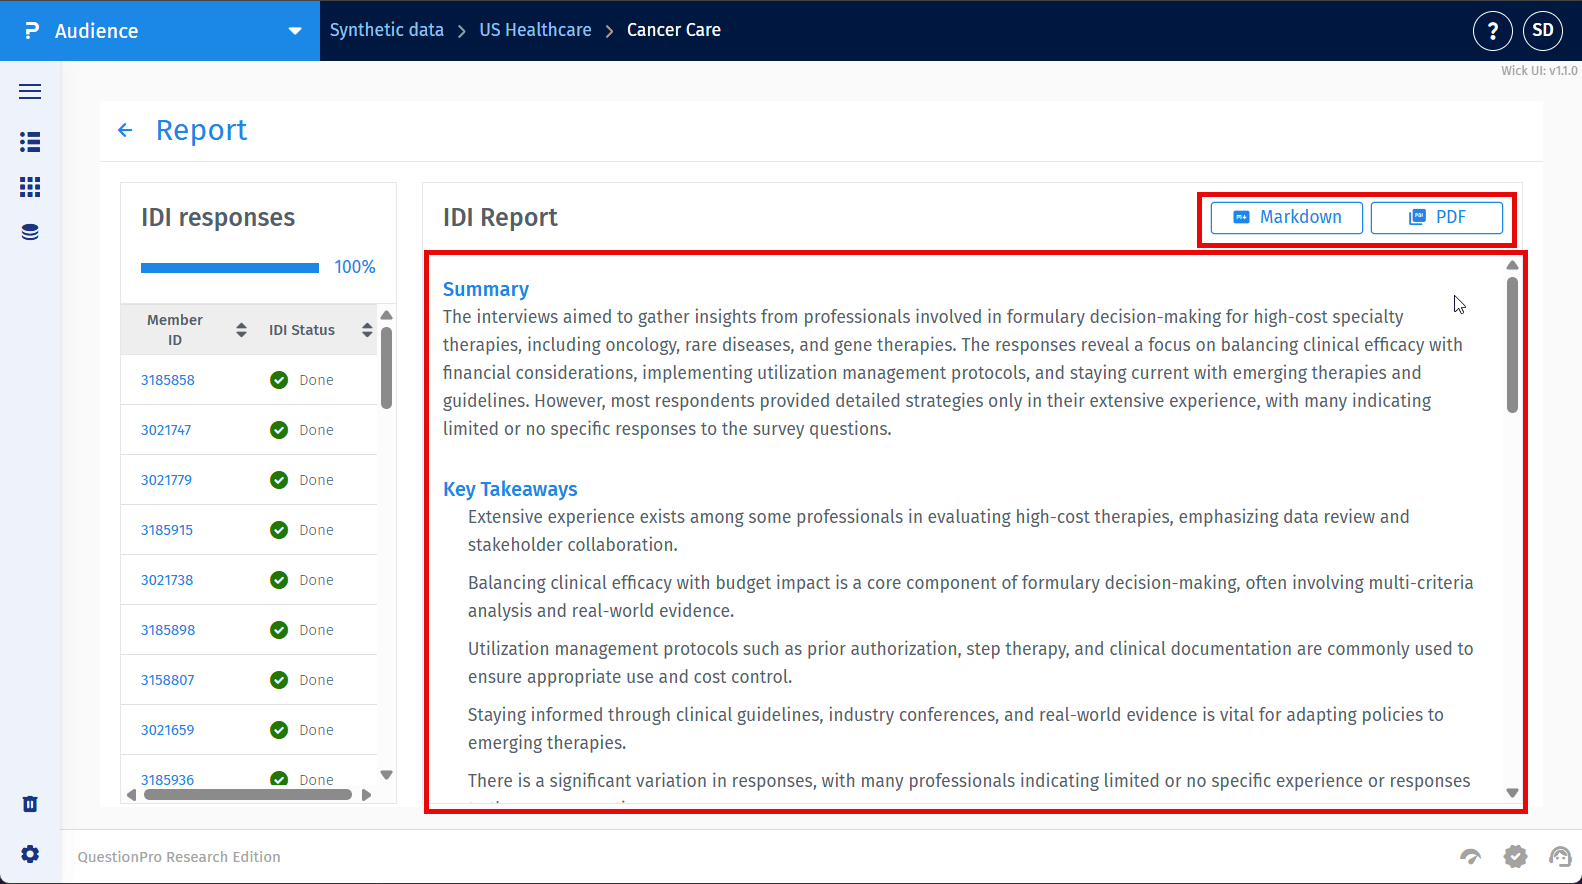
Task: Click the speedometer gauge icon in footer
Action: point(1470,856)
